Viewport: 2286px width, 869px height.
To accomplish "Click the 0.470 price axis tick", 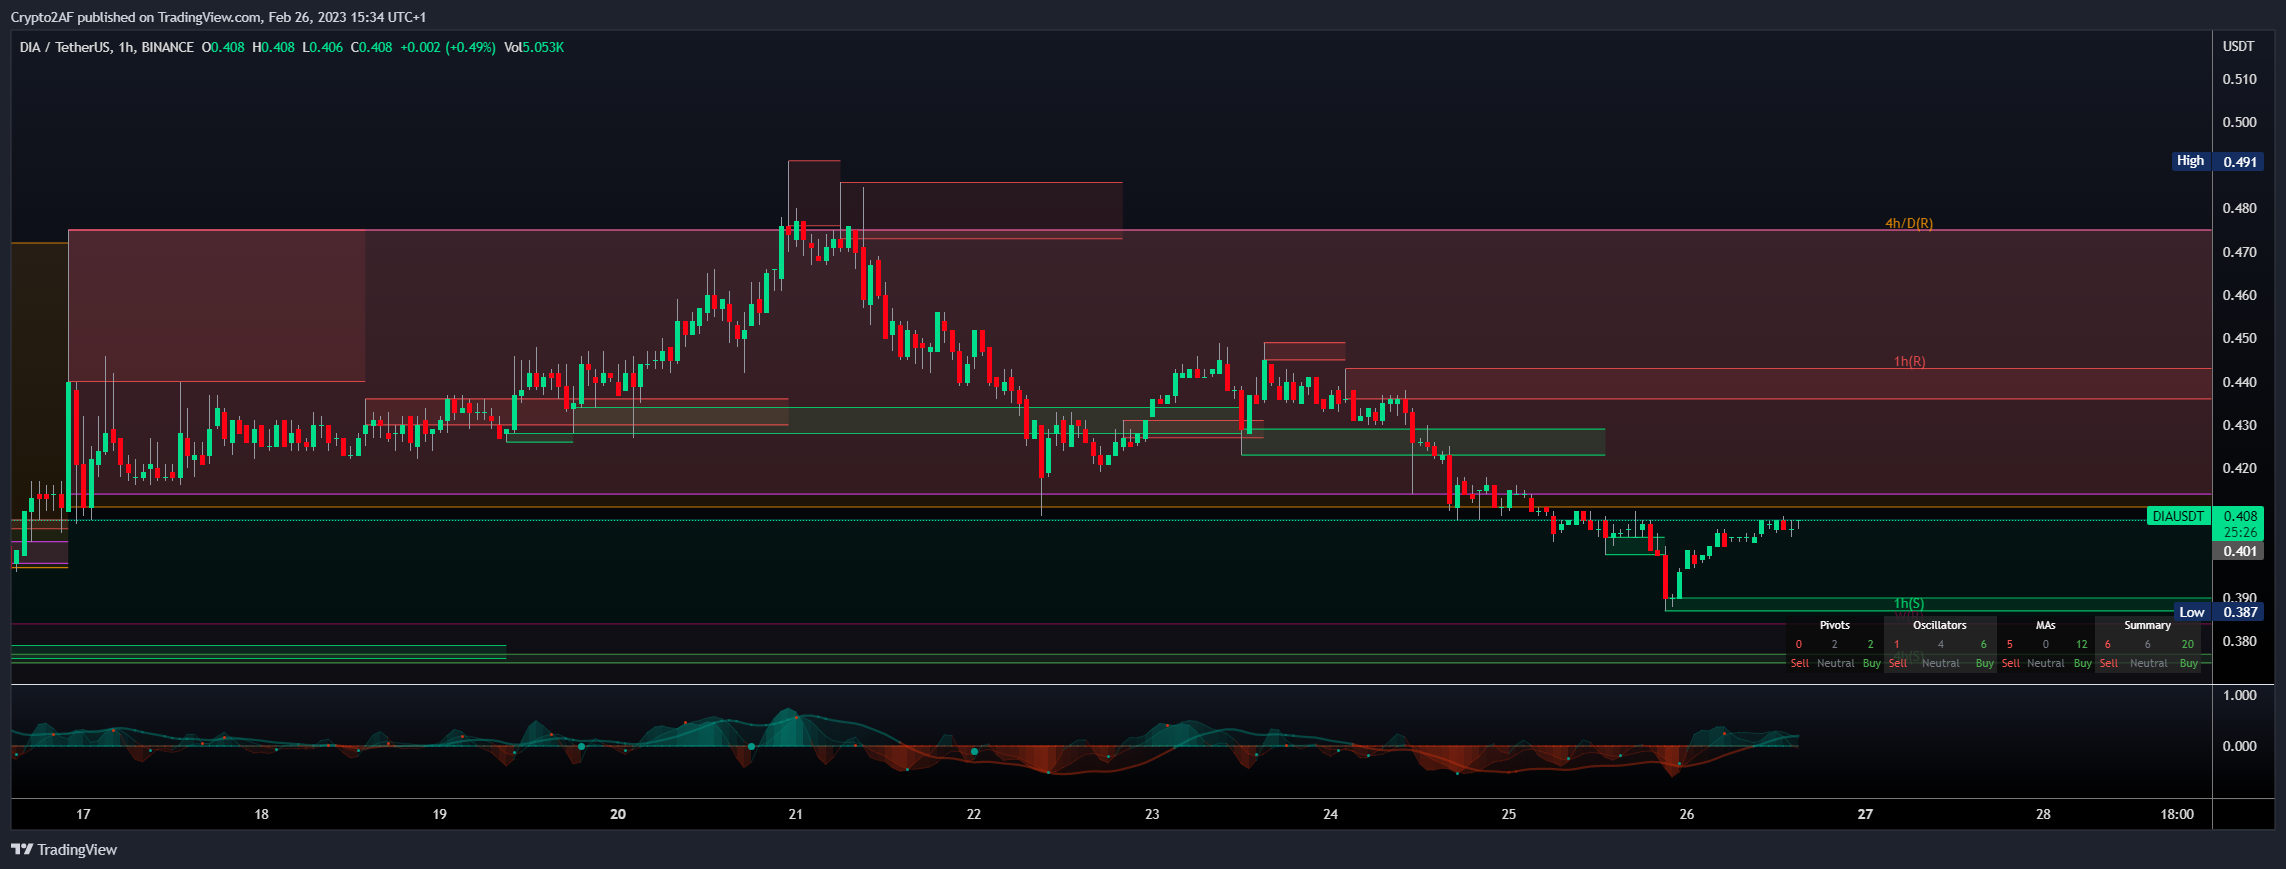I will (x=2239, y=252).
